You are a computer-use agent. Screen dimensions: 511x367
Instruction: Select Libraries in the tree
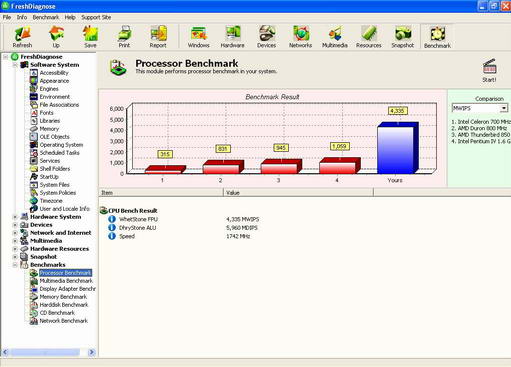point(50,121)
